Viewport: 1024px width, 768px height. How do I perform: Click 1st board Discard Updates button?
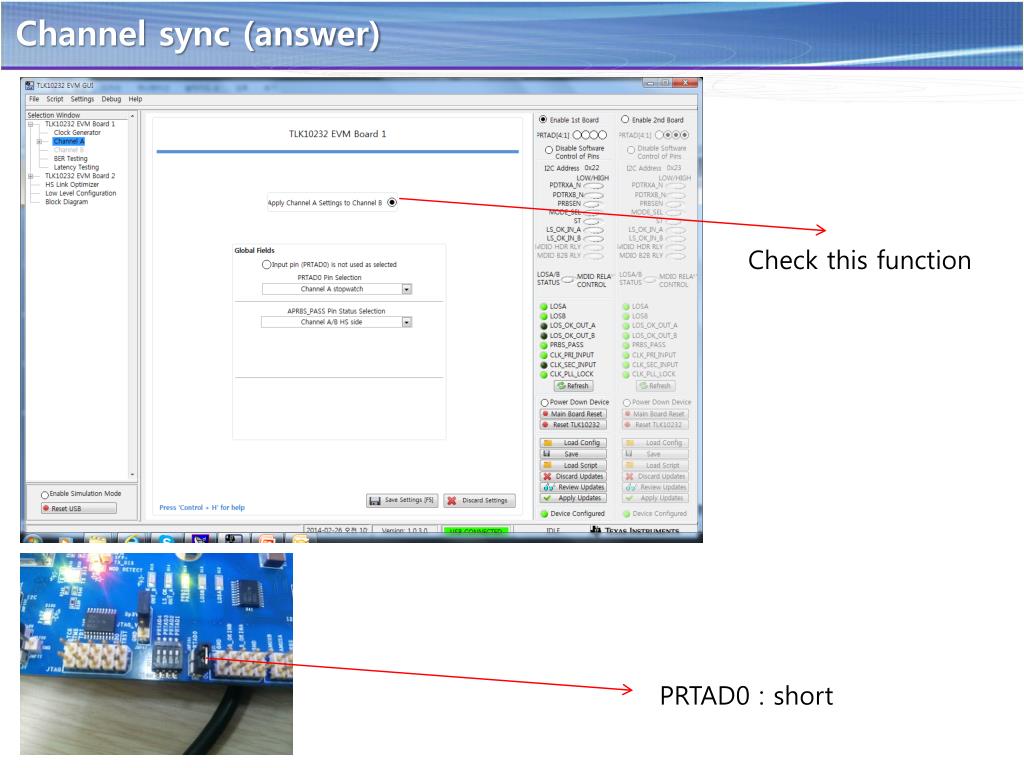click(x=573, y=476)
